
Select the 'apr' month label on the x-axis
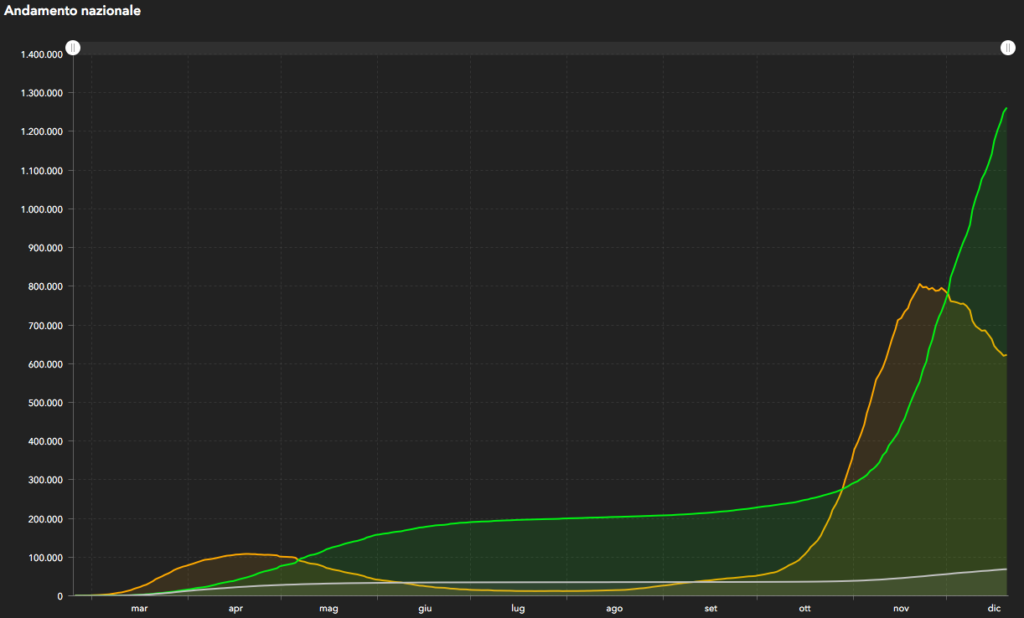tap(236, 608)
